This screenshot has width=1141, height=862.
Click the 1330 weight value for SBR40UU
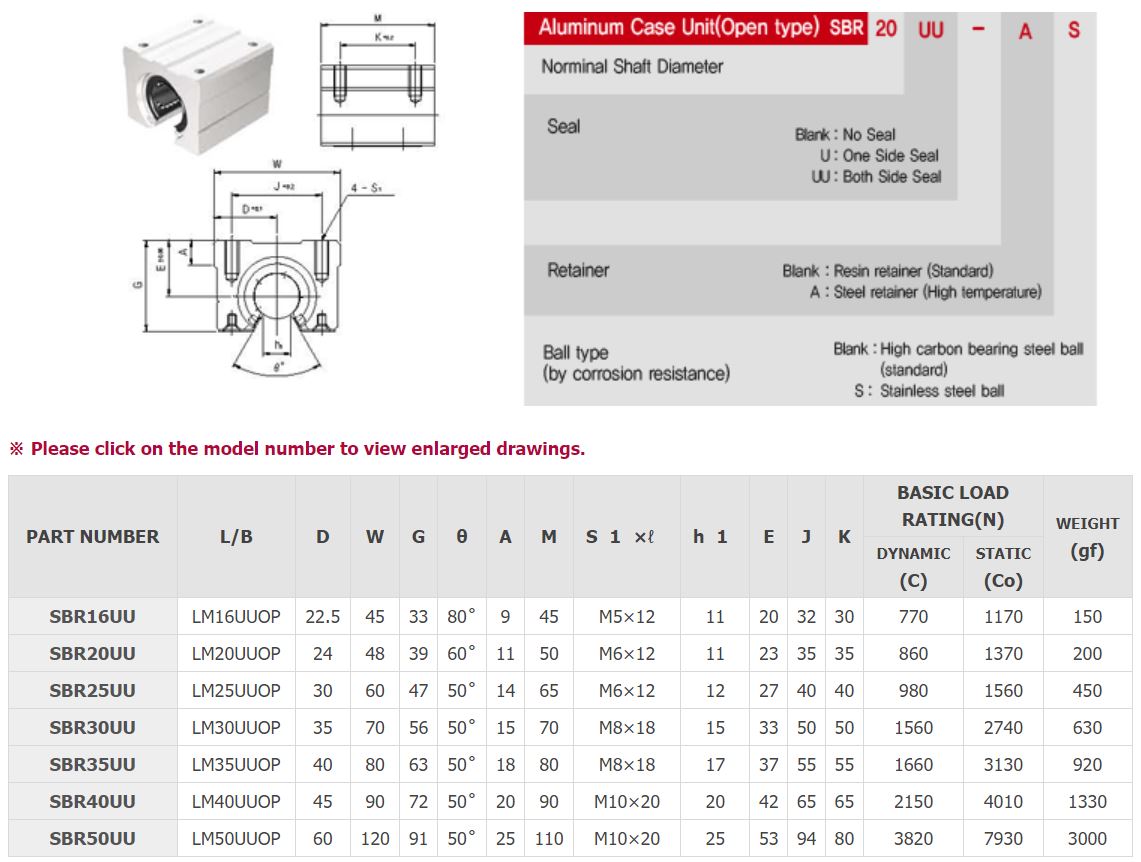(x=1087, y=802)
